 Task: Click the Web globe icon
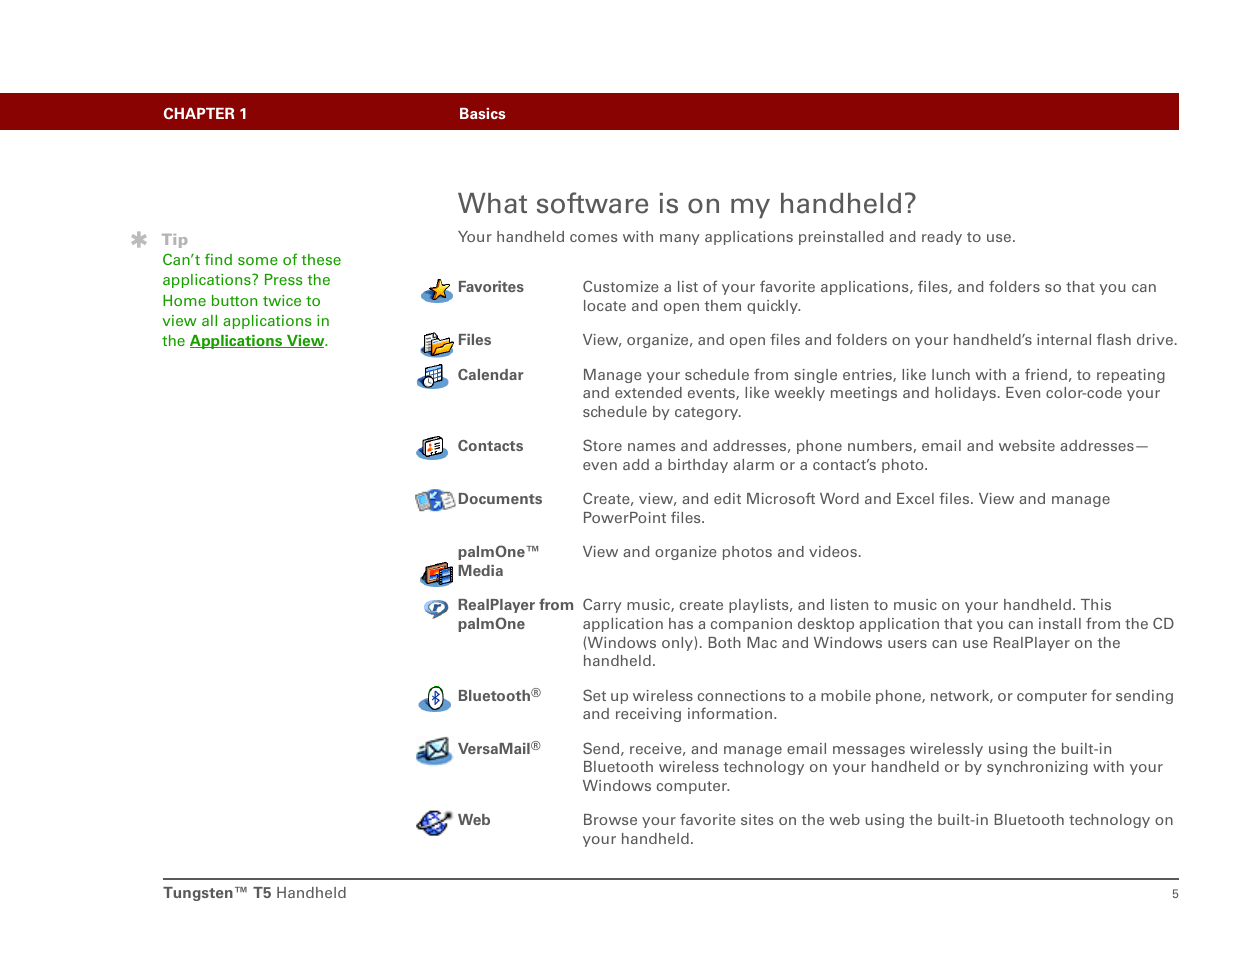(x=433, y=822)
